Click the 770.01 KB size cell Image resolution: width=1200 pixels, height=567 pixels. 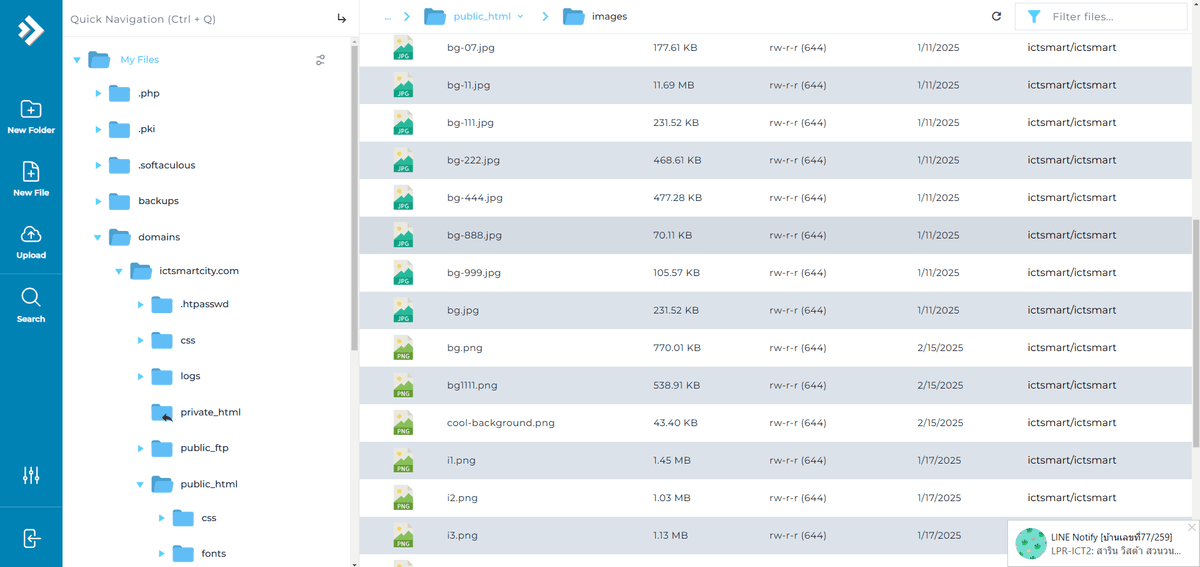[x=677, y=348]
